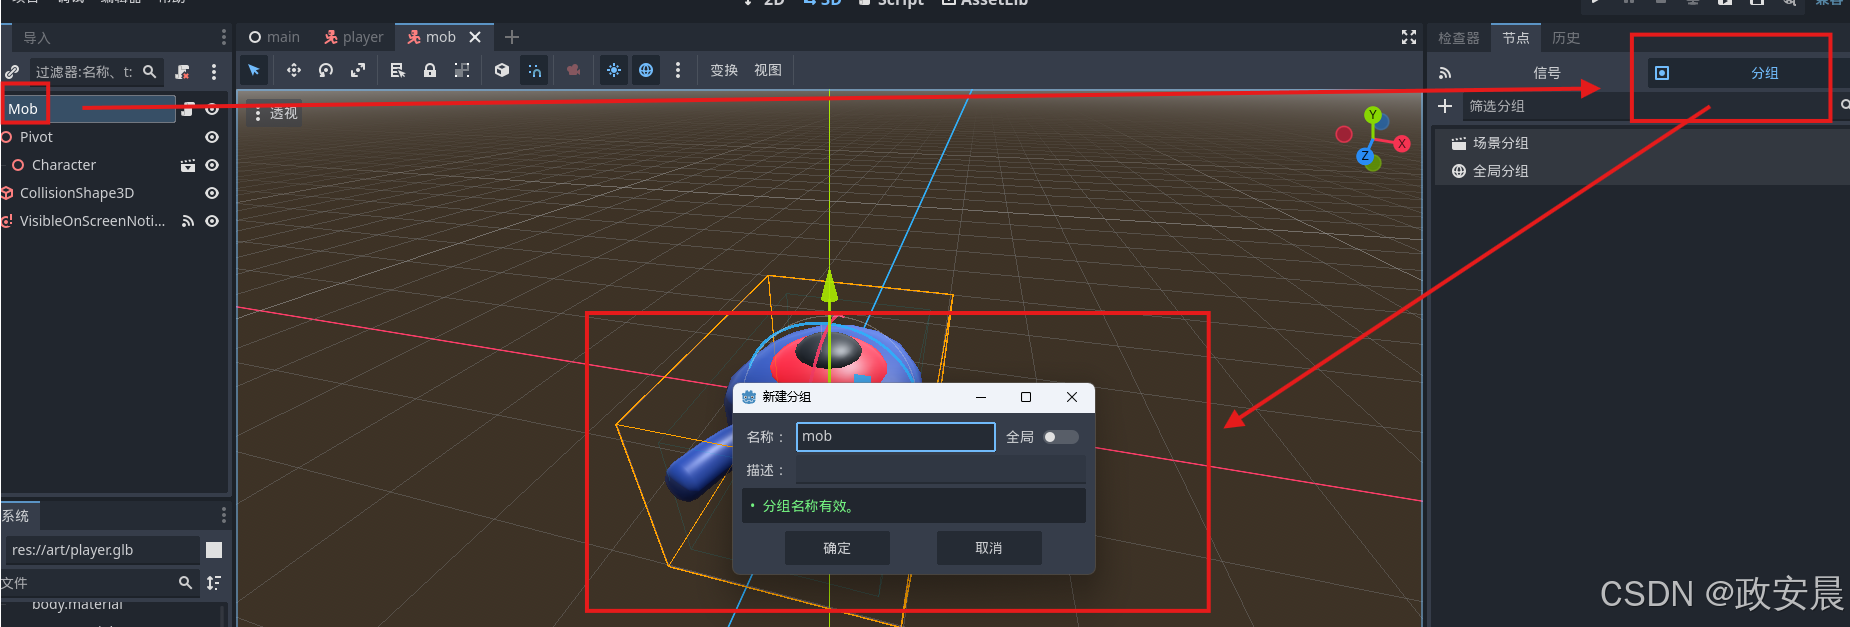Click the res://art/player.glb path field

[x=103, y=550]
